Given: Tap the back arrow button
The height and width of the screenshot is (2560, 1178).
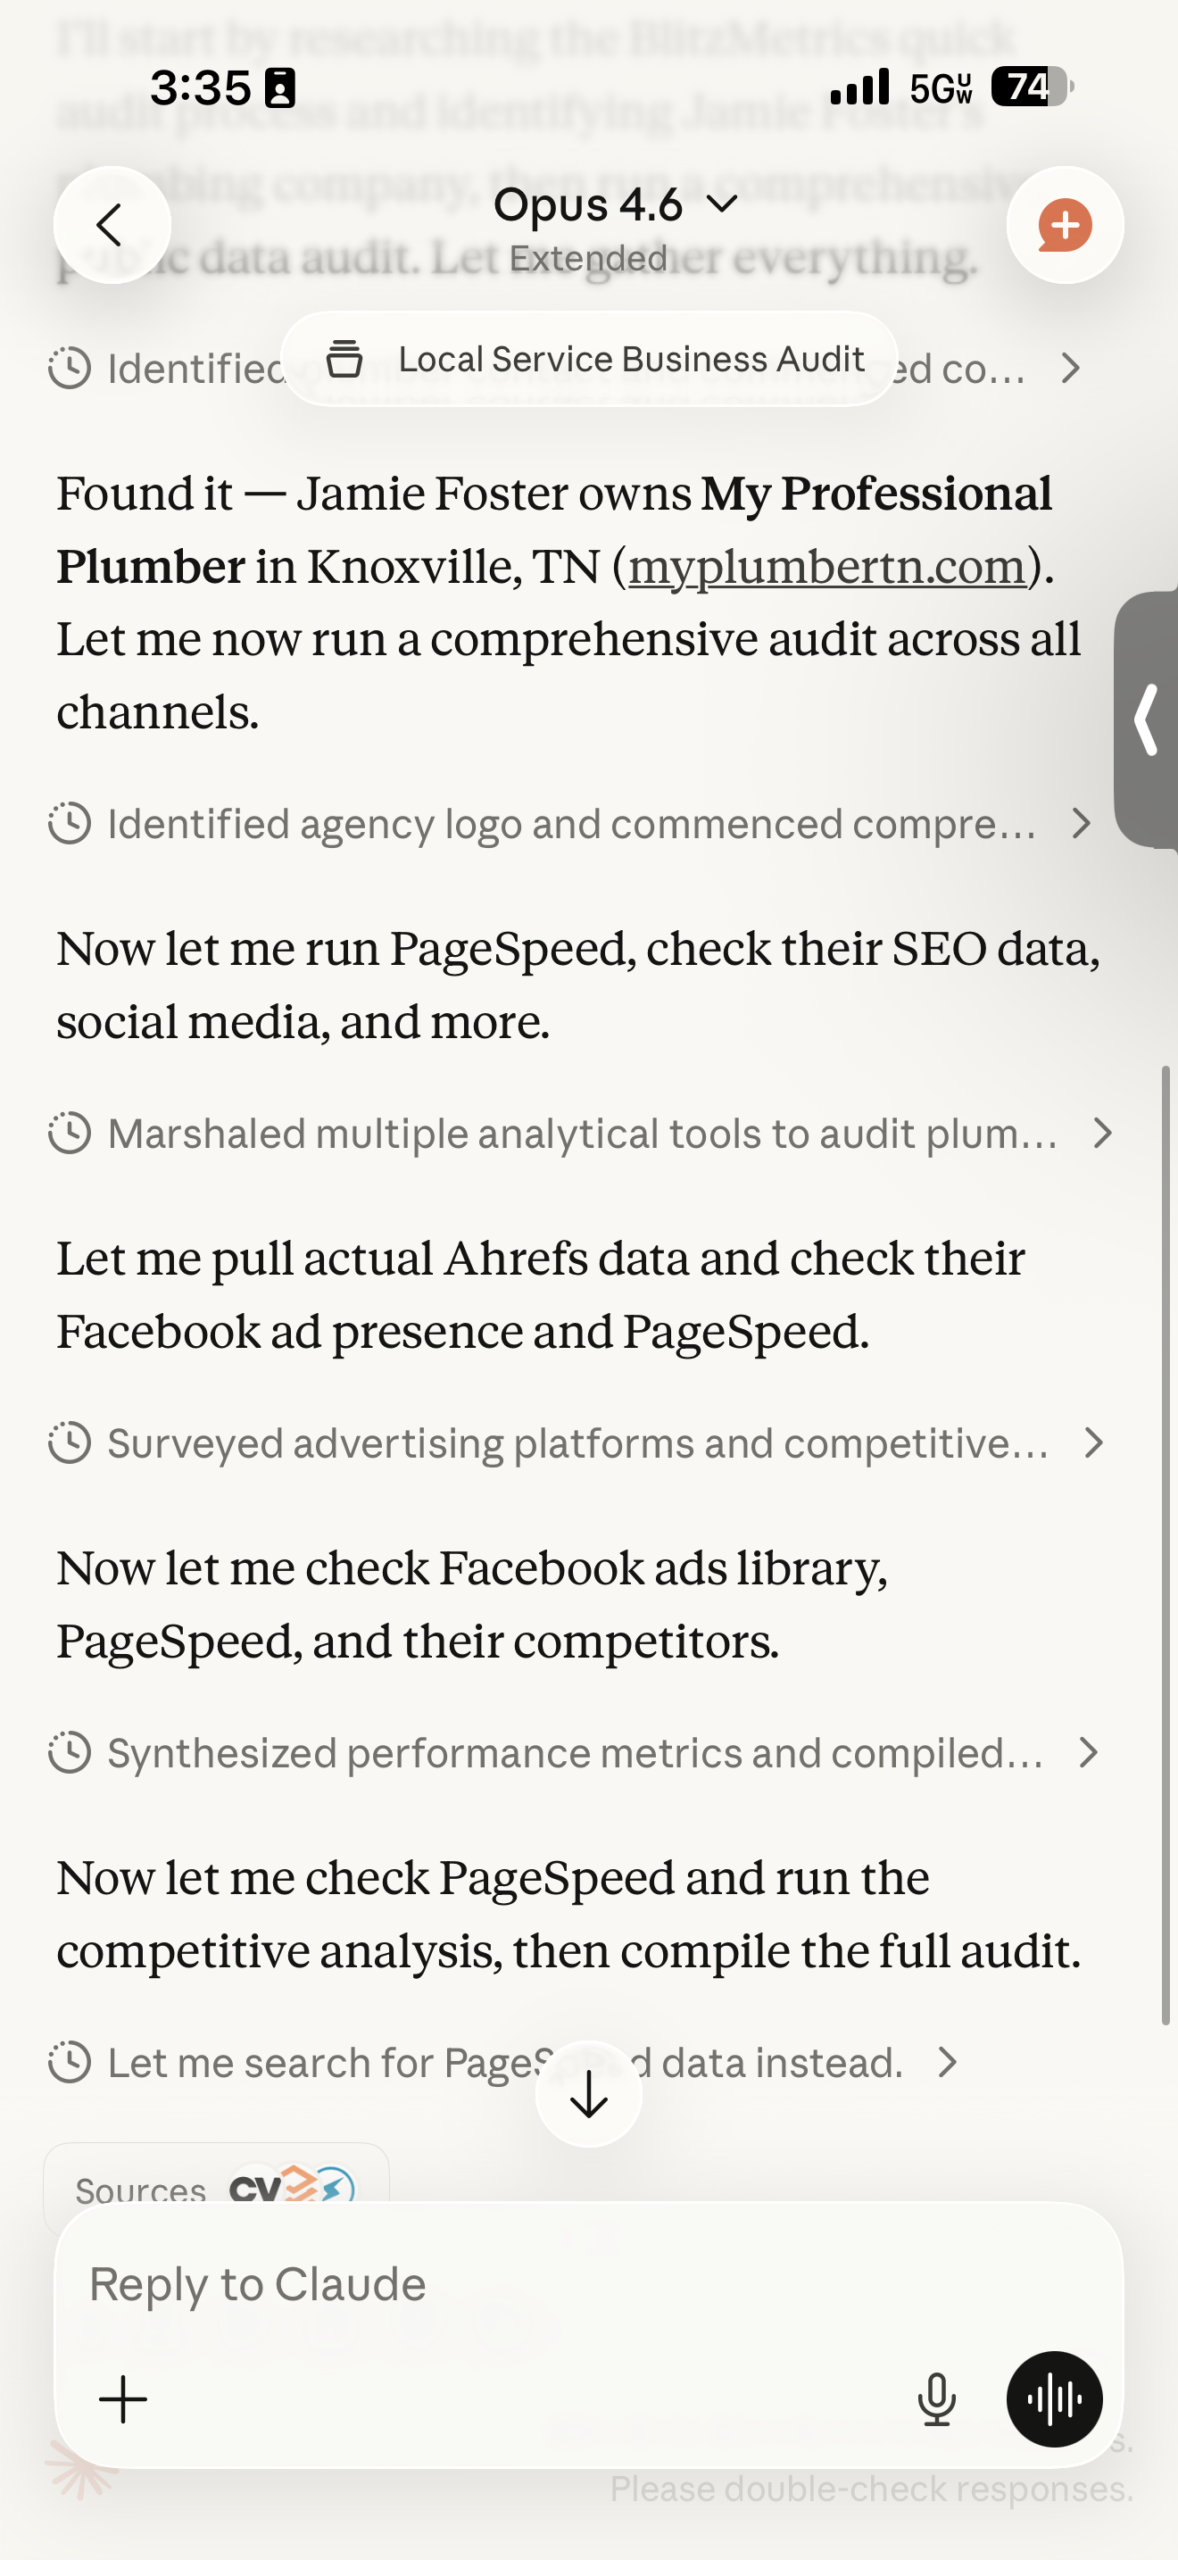Looking at the screenshot, I should click(111, 225).
